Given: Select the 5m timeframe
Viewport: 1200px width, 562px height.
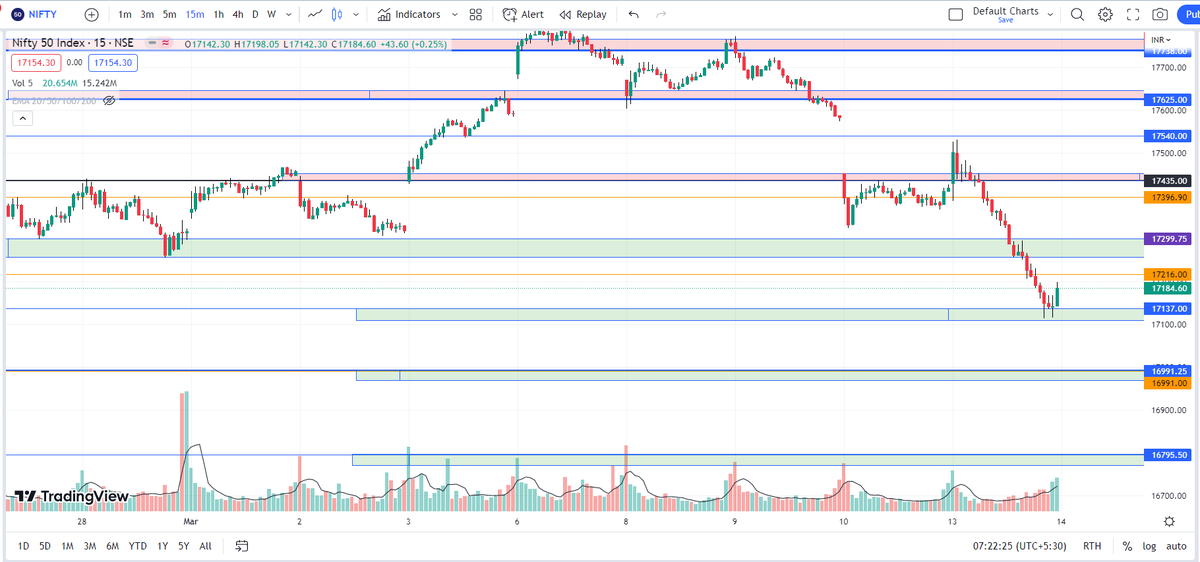Looking at the screenshot, I should tap(170, 14).
